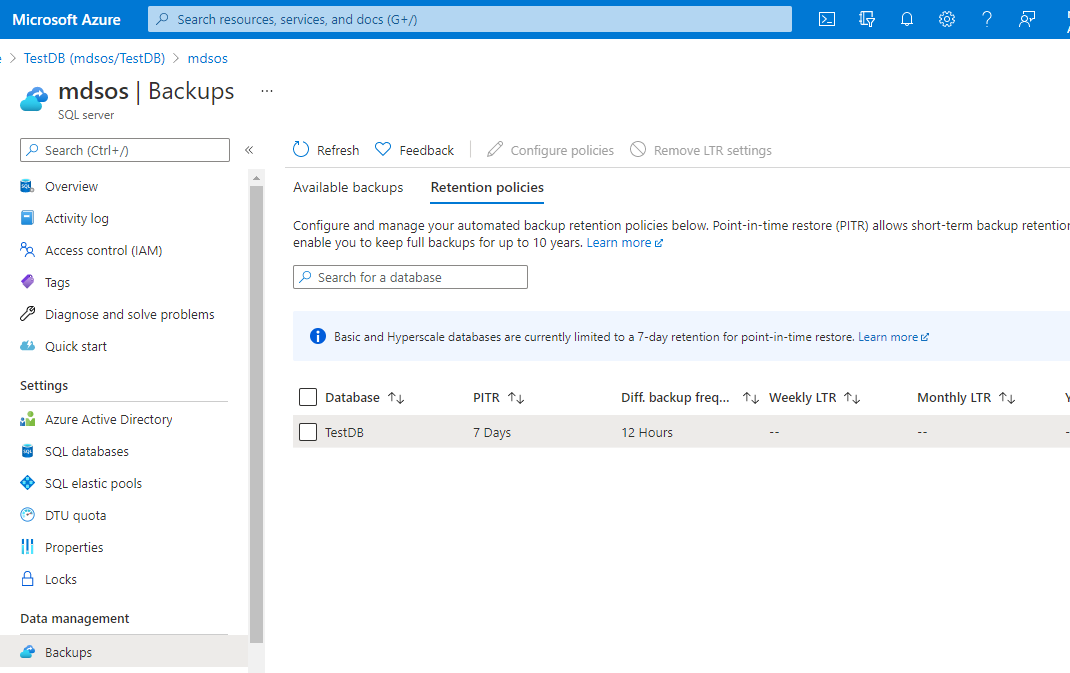
Task: Click the Refresh toolbar button
Action: coord(326,150)
